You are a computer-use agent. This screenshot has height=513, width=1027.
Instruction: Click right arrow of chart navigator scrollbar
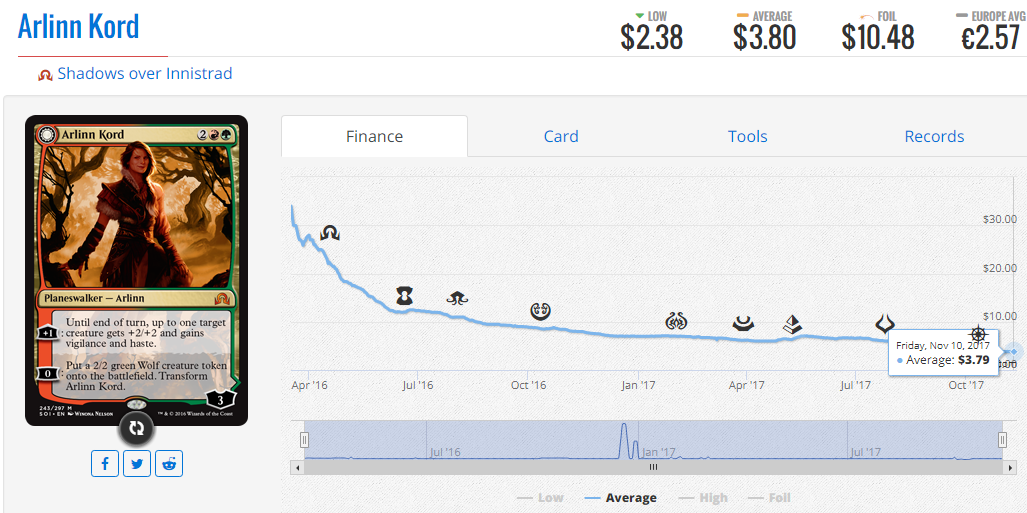tap(1009, 468)
